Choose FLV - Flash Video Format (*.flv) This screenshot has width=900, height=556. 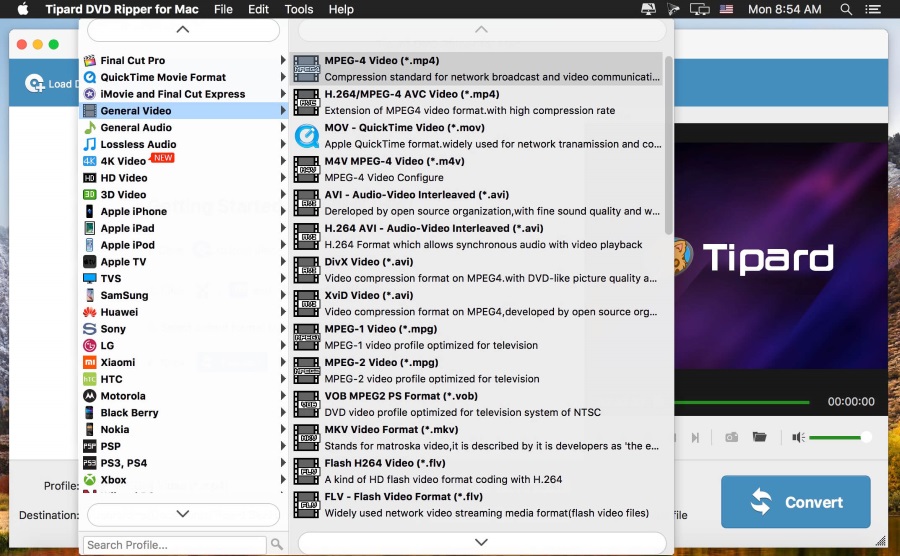tap(478, 505)
